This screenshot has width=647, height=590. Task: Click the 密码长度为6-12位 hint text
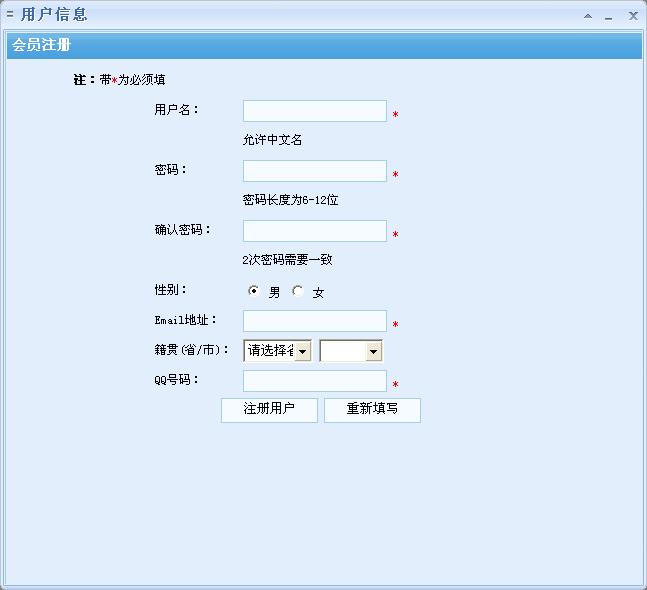[x=290, y=200]
